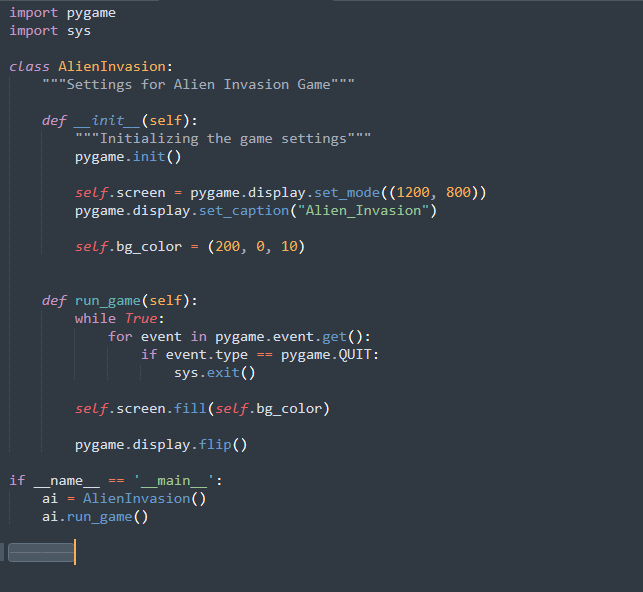
Task: Click the number 800 in set_mode
Action: coord(458,193)
